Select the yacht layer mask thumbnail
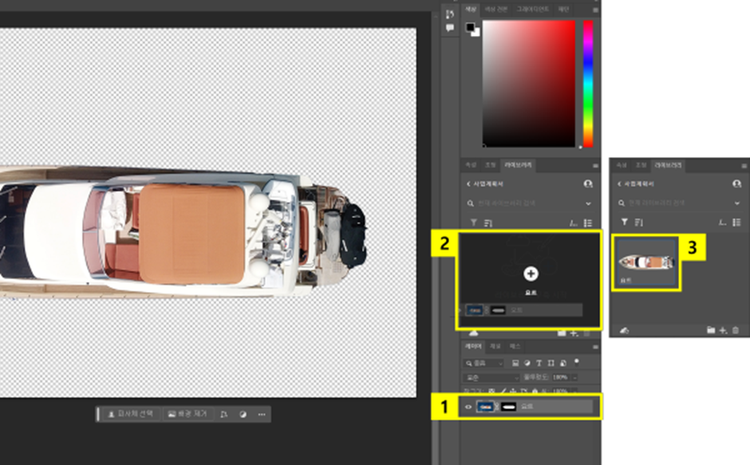This screenshot has height=465, width=750. [x=508, y=407]
